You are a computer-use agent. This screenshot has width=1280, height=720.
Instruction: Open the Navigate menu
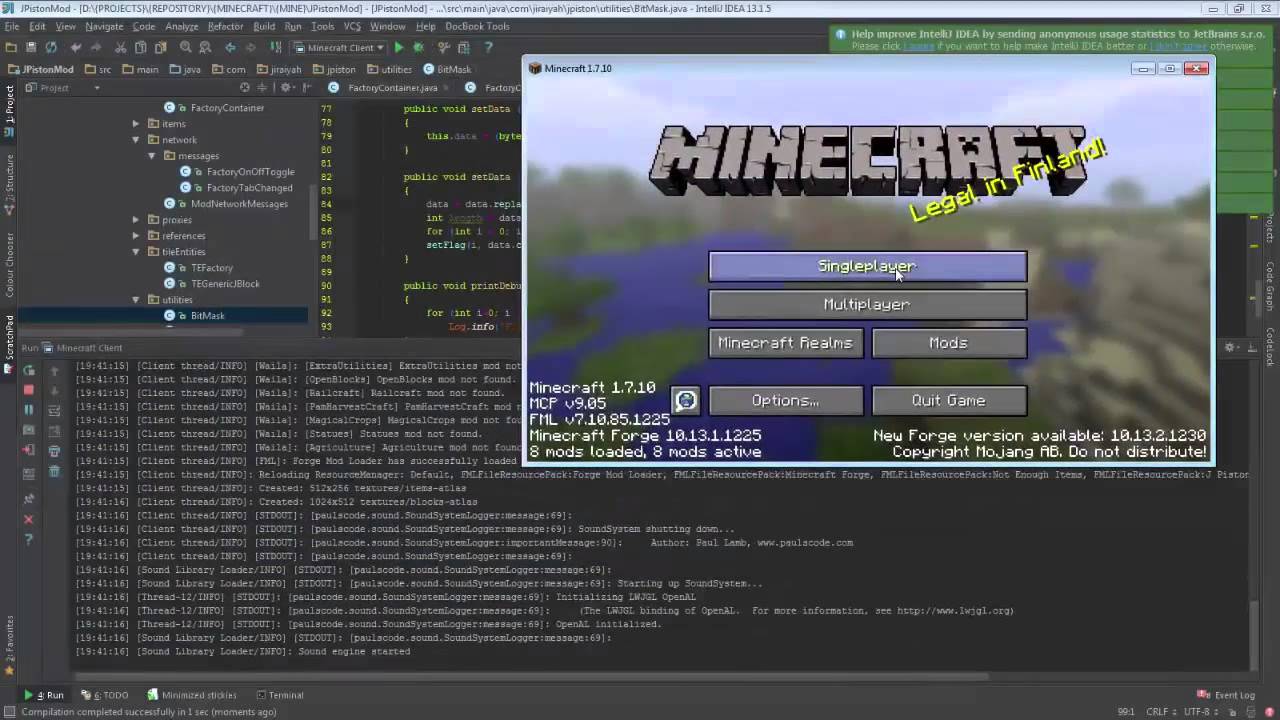[x=104, y=26]
